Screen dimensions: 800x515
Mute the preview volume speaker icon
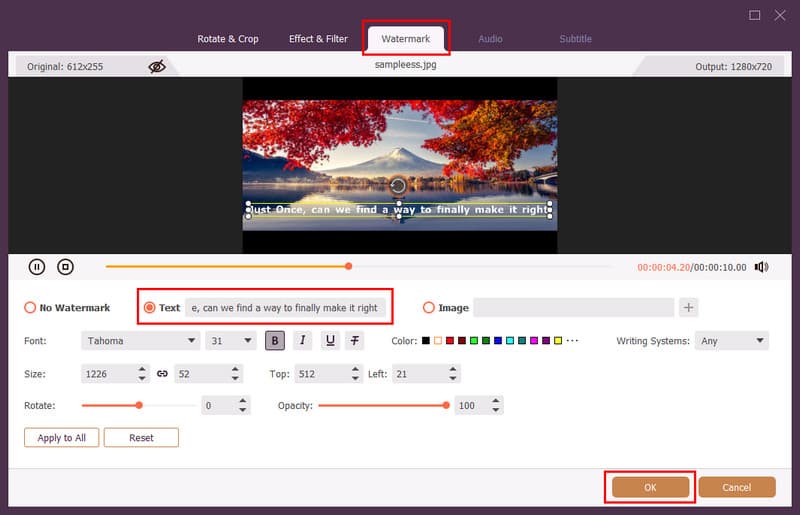click(x=761, y=267)
